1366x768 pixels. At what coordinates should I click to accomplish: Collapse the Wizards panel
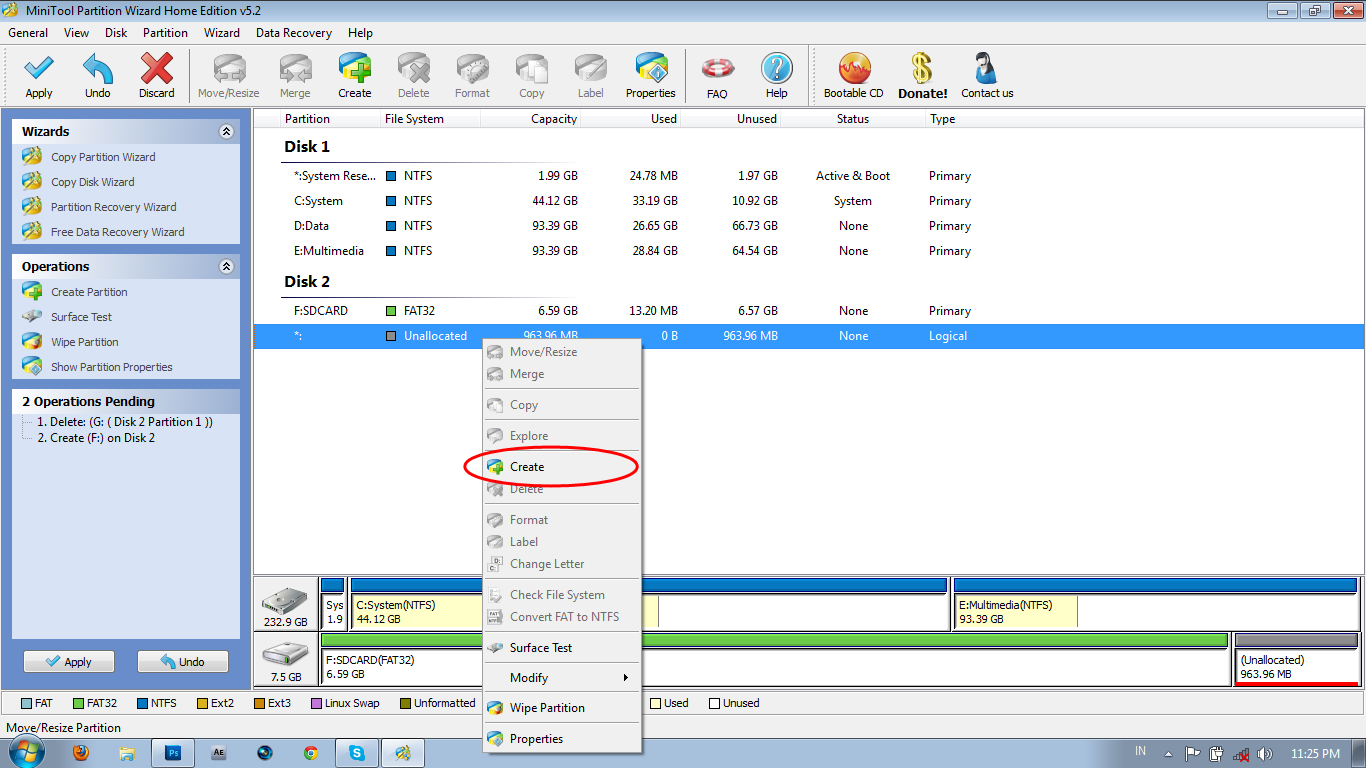226,131
